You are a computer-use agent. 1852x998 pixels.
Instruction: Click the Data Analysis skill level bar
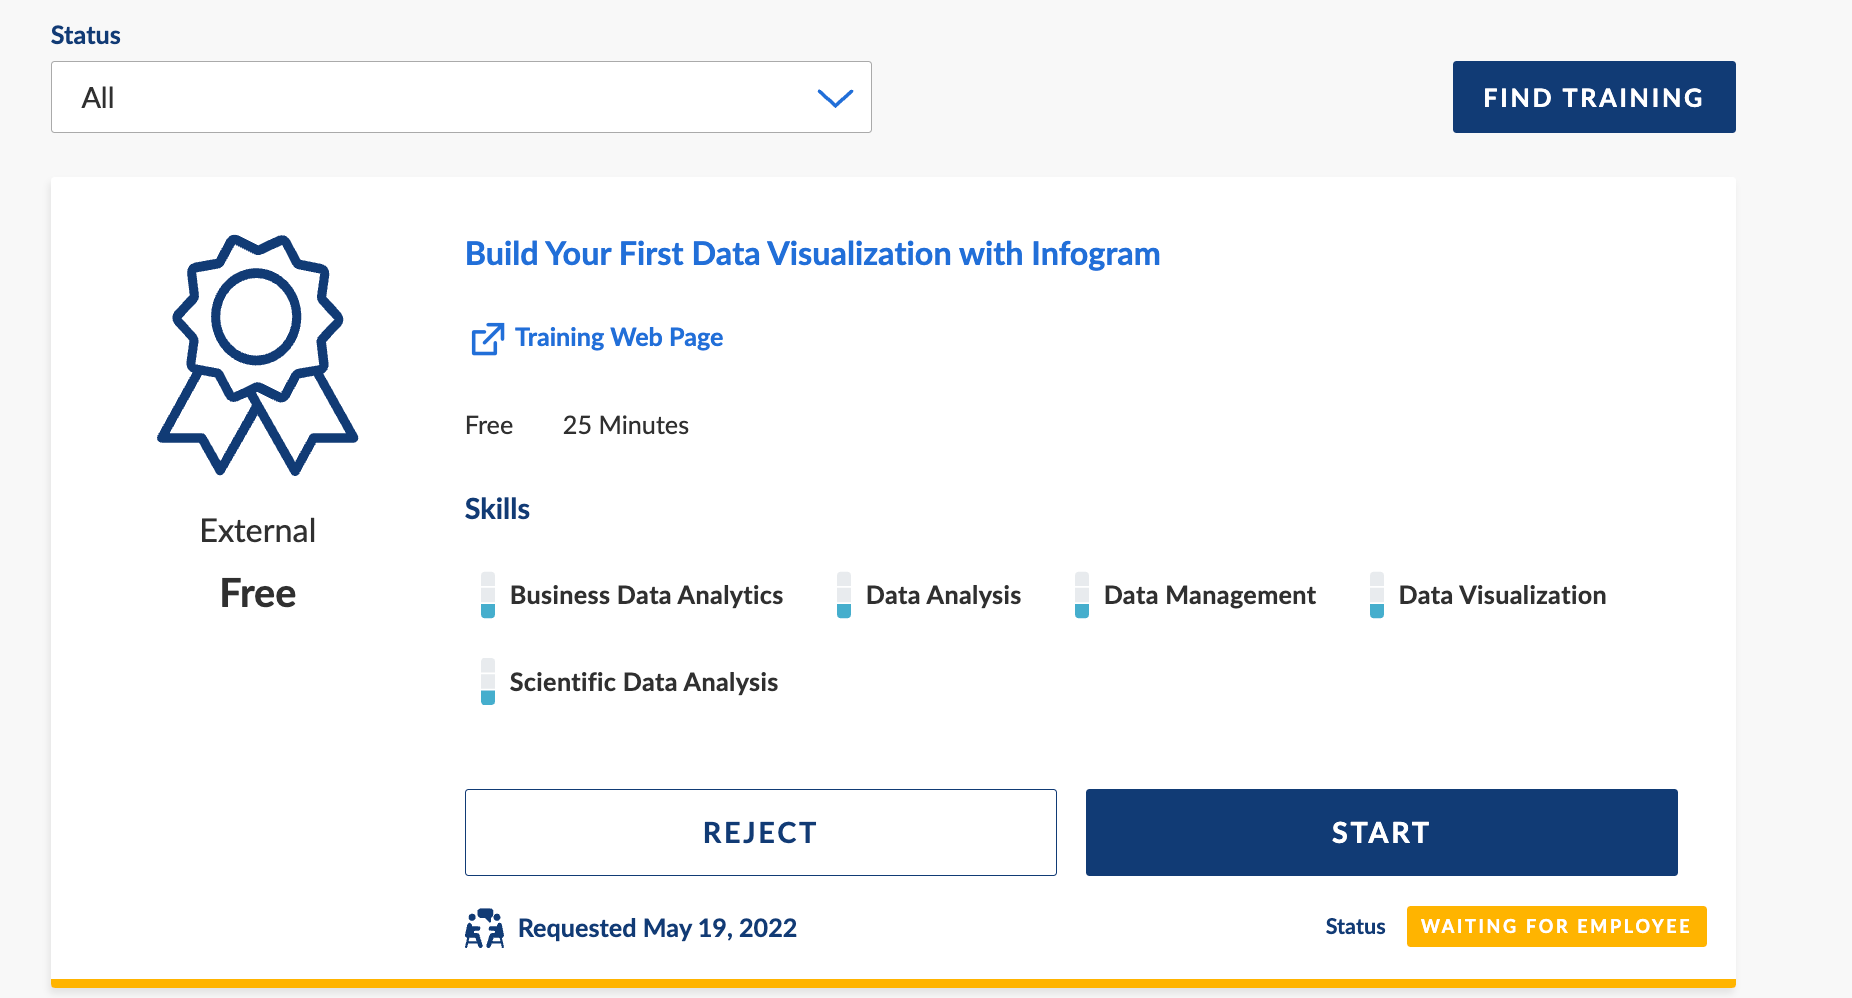click(844, 595)
